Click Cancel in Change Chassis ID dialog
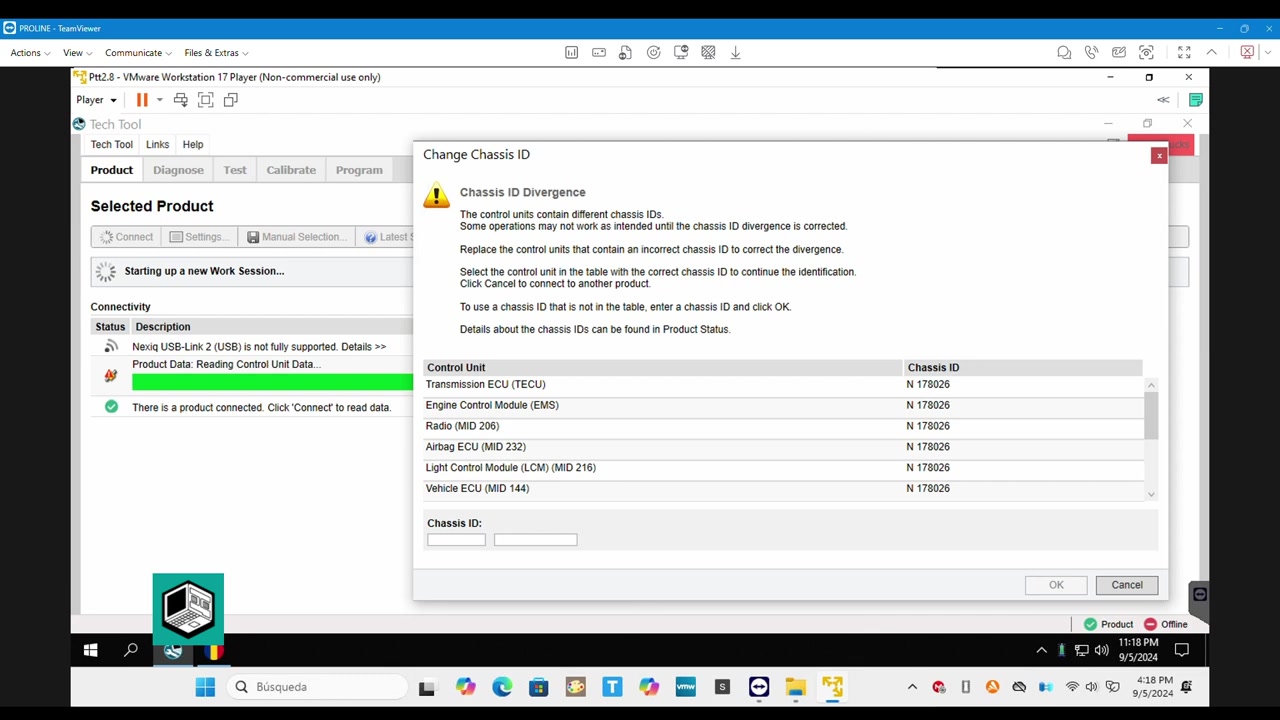1280x720 pixels. 1126,585
